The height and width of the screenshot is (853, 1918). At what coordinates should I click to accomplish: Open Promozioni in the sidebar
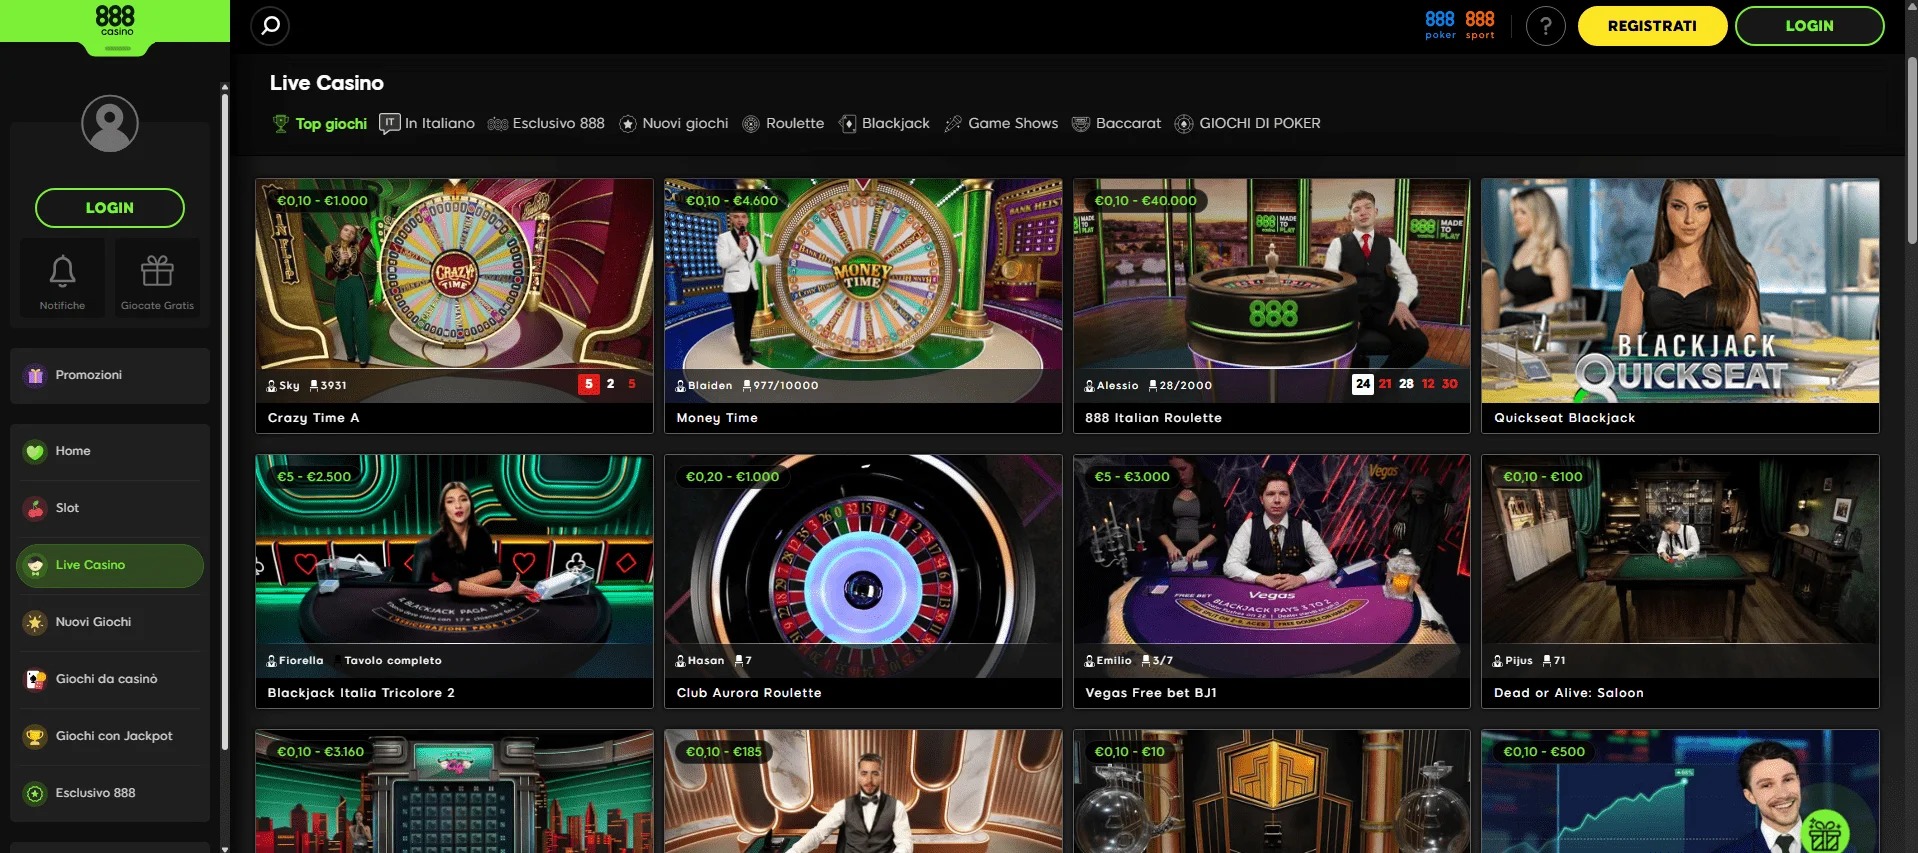110,375
